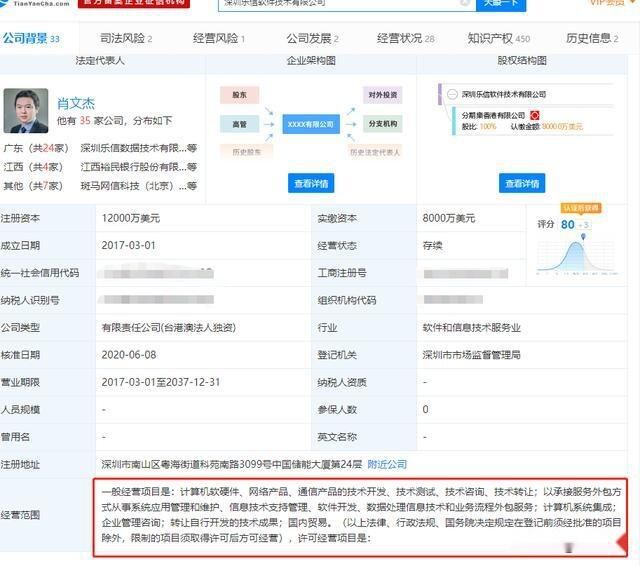
Task: Click the blue search button
Action: (x=501, y=4)
